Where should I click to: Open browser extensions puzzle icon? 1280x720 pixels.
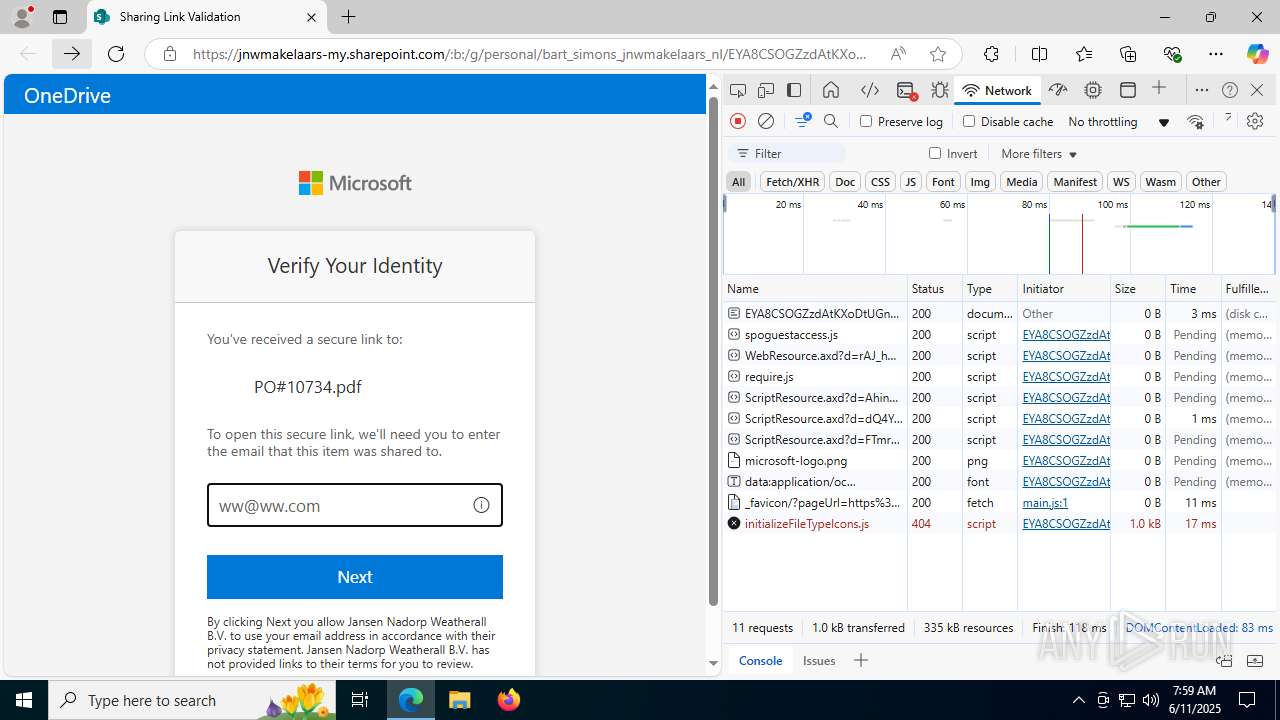(x=991, y=54)
